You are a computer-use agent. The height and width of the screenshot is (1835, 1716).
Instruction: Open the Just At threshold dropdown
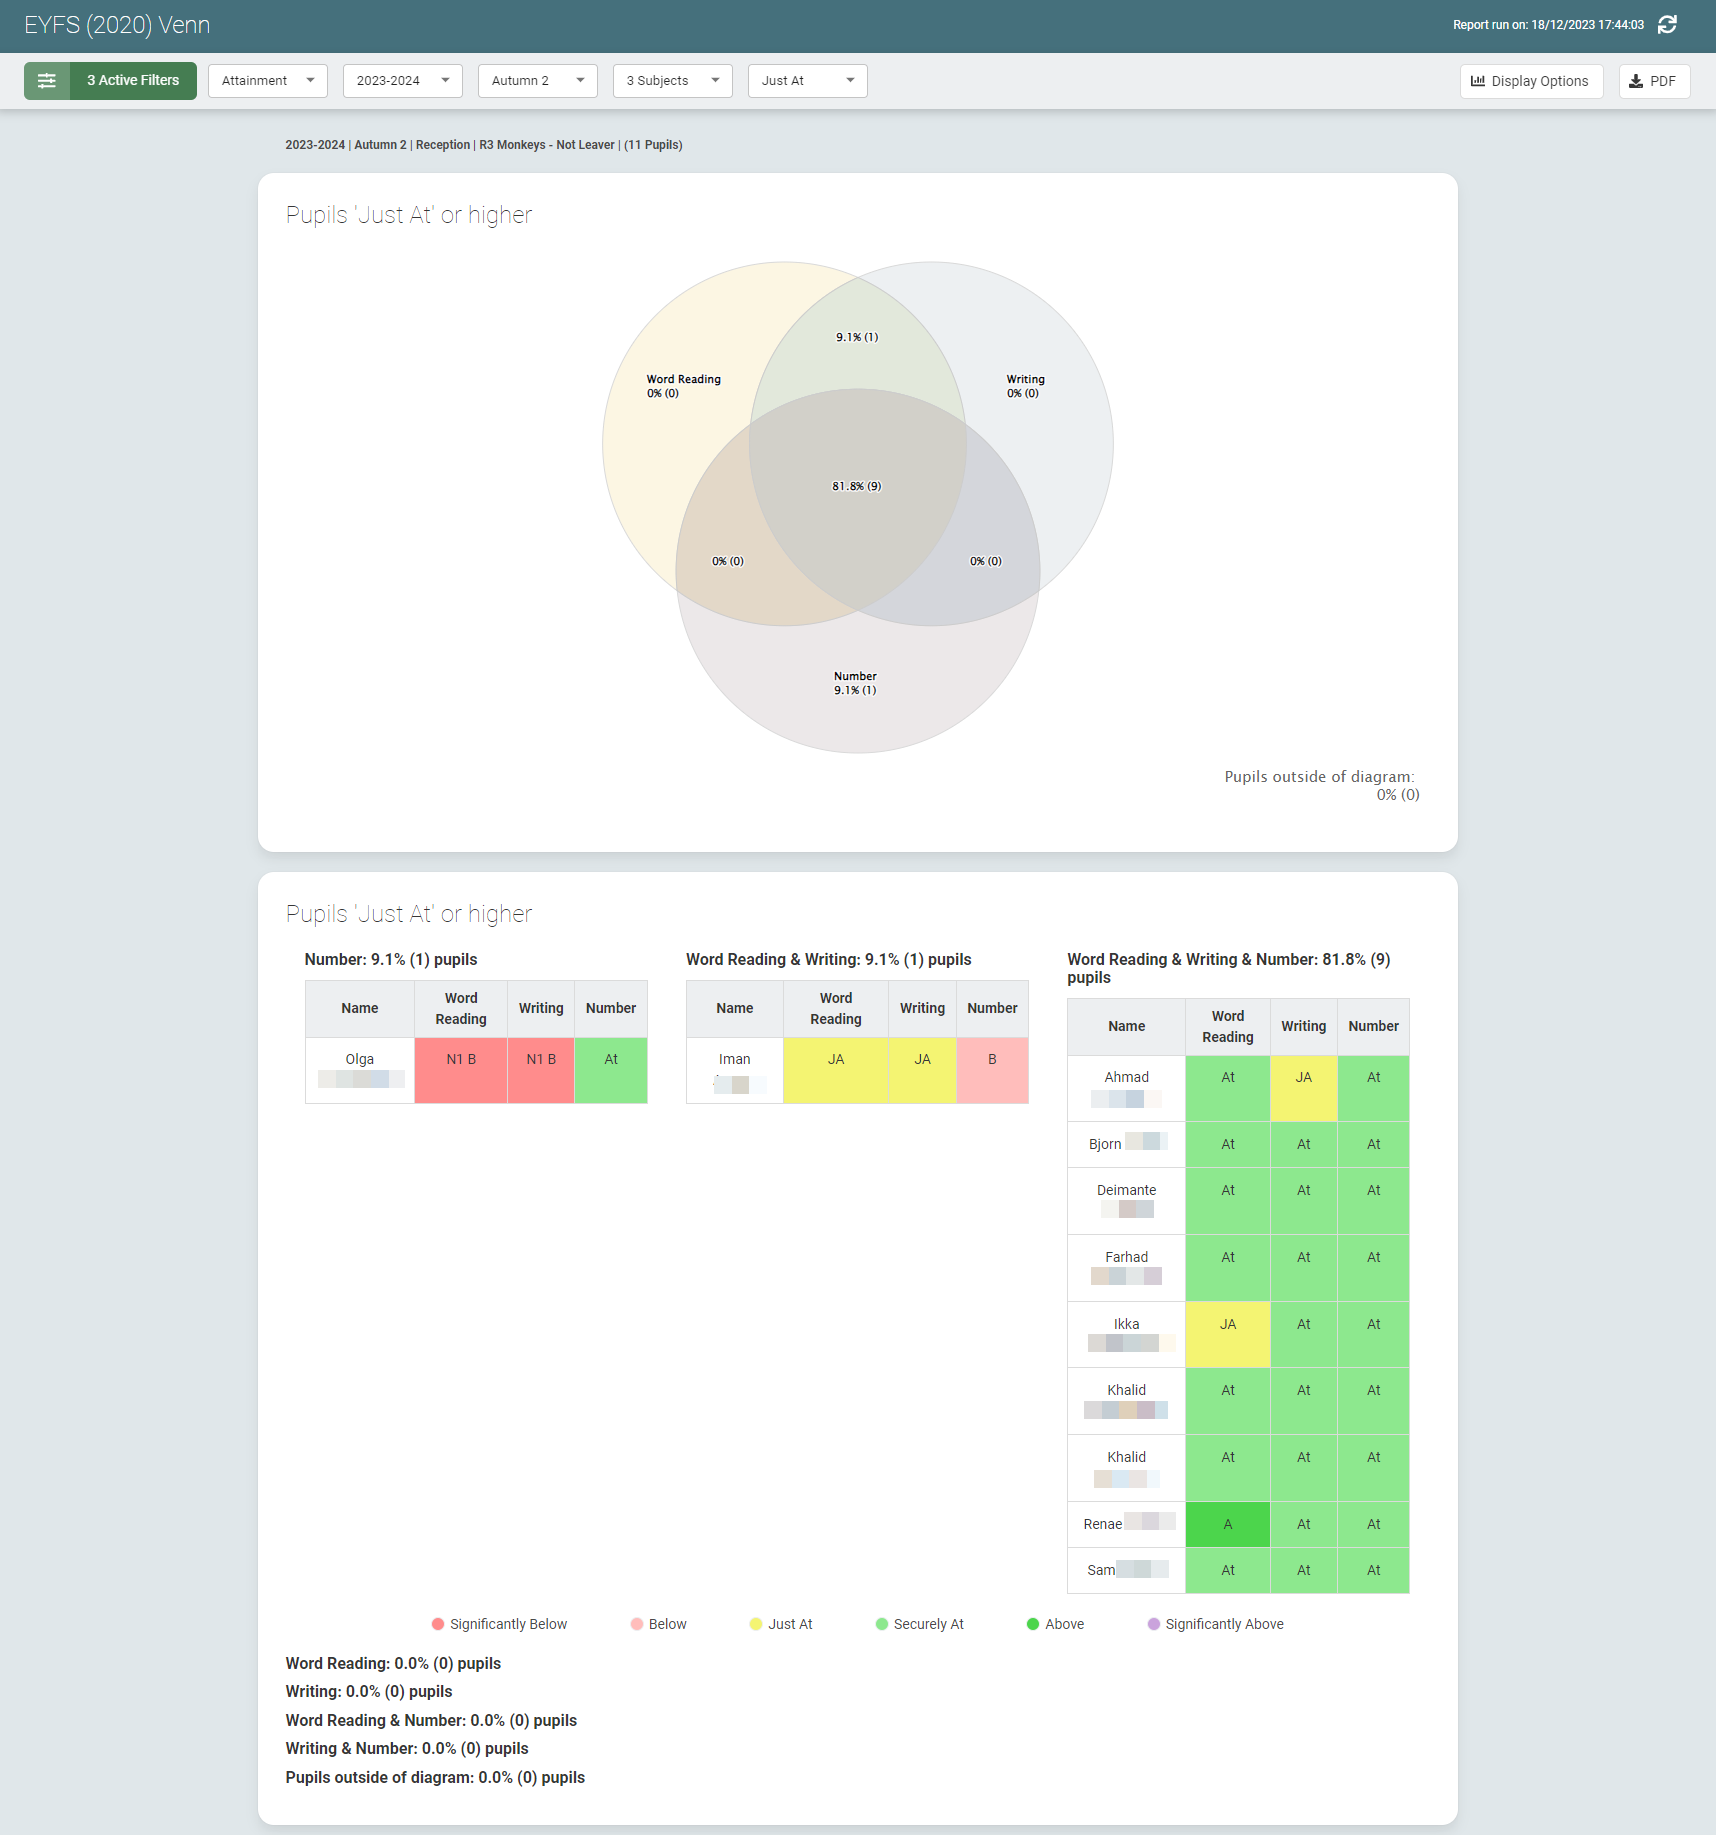click(807, 81)
